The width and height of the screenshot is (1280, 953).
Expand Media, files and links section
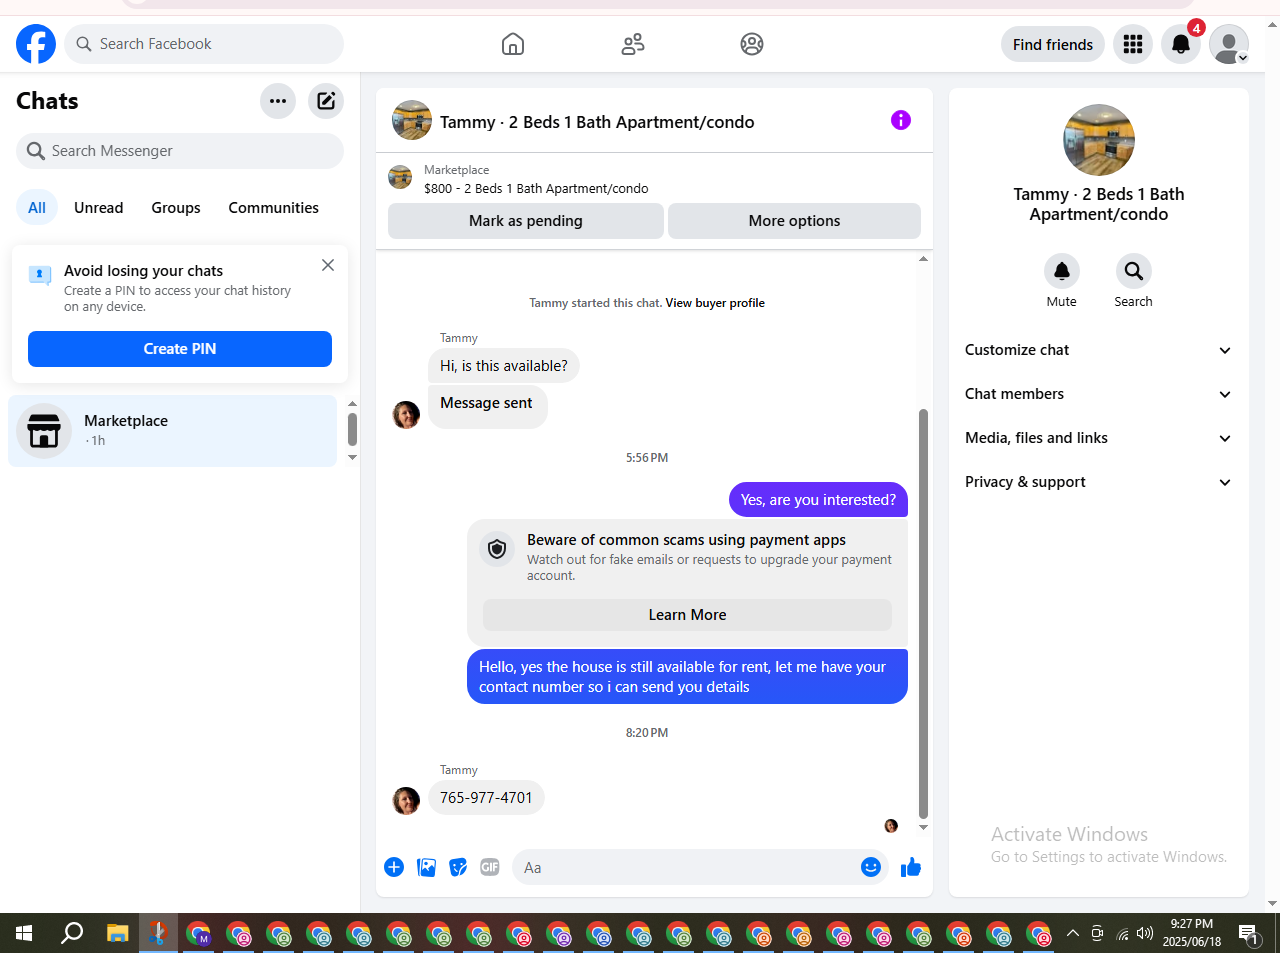1099,438
